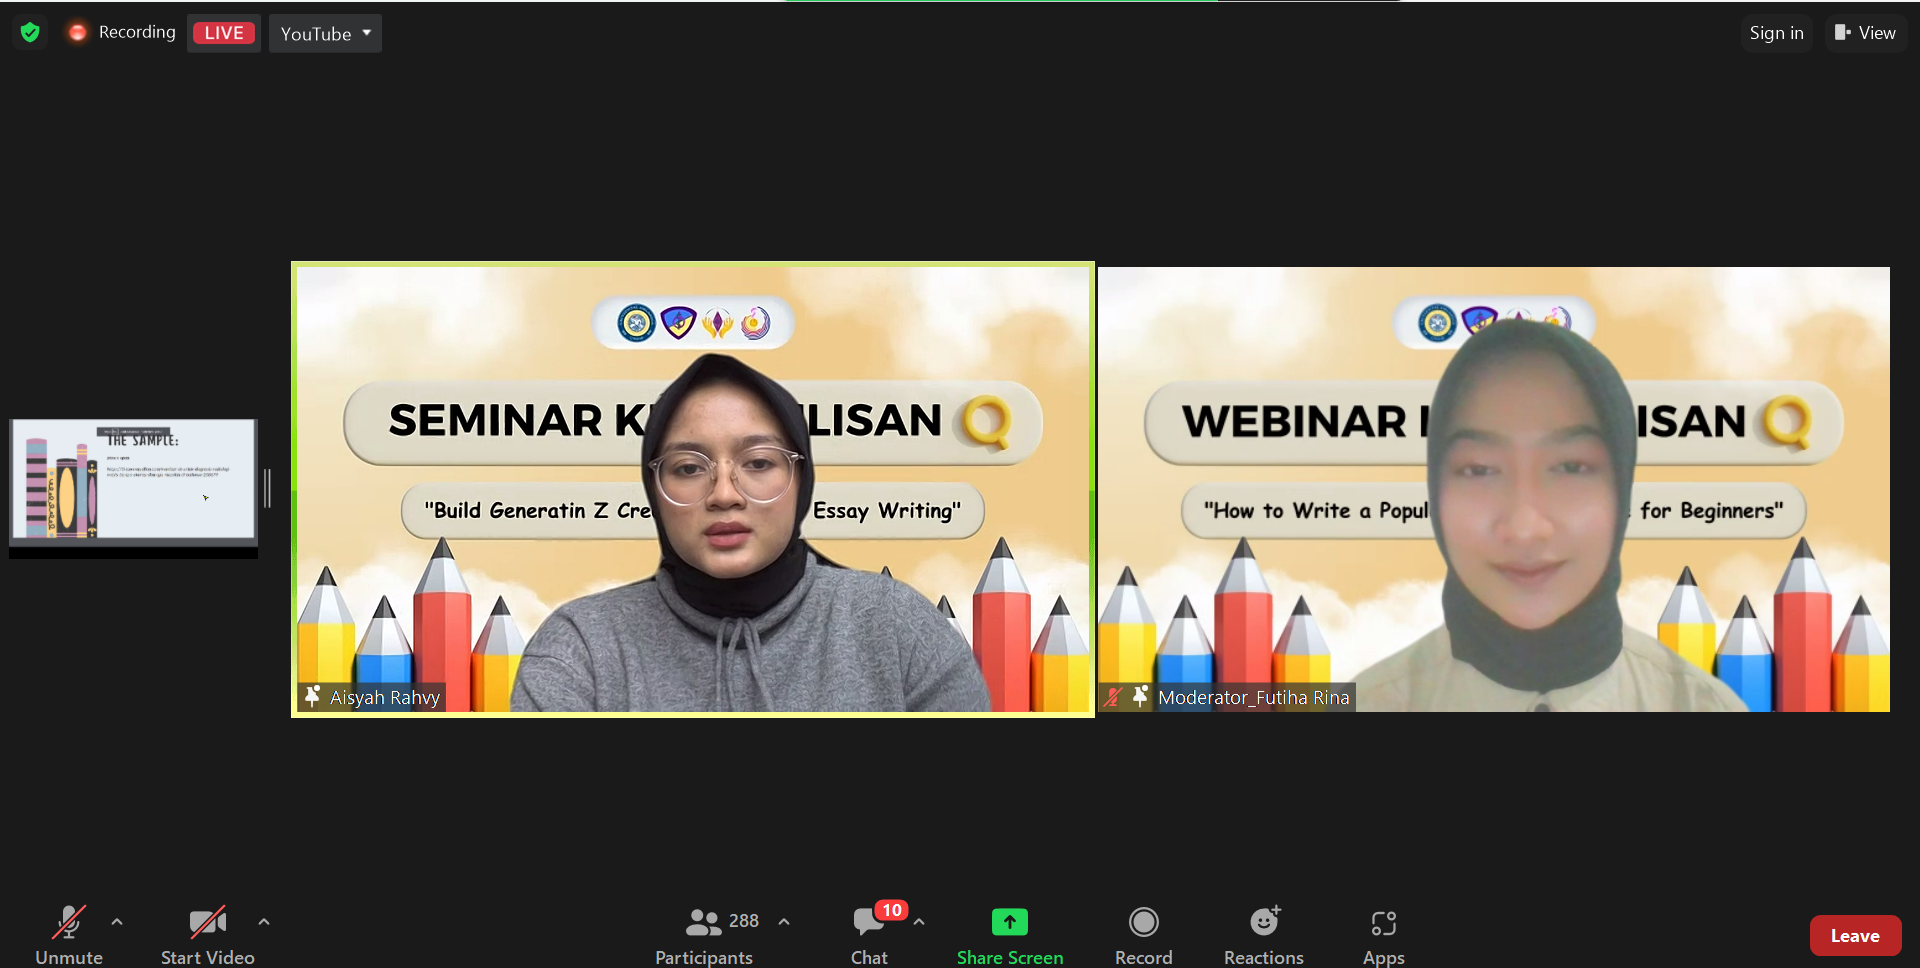Expand audio settings arrow beside Unmute
Viewport: 1920px width, 968px height.
pos(117,922)
